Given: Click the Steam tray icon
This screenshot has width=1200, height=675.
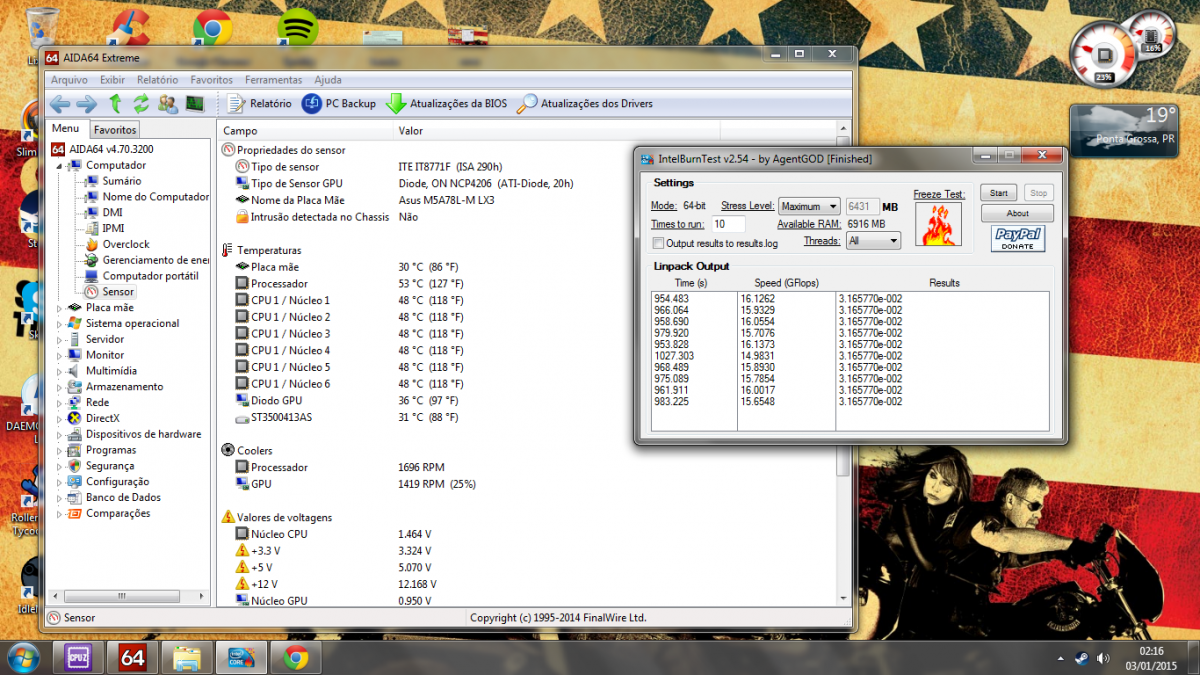Looking at the screenshot, I should coord(1081,658).
